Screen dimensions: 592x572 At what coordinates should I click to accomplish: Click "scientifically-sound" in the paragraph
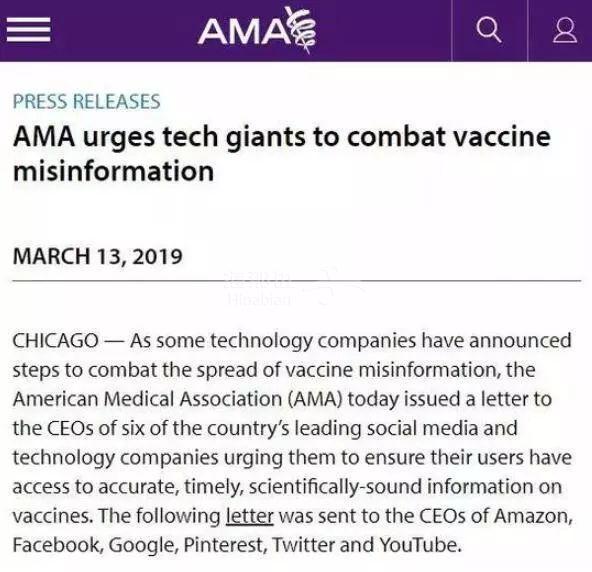pyautogui.click(x=335, y=487)
